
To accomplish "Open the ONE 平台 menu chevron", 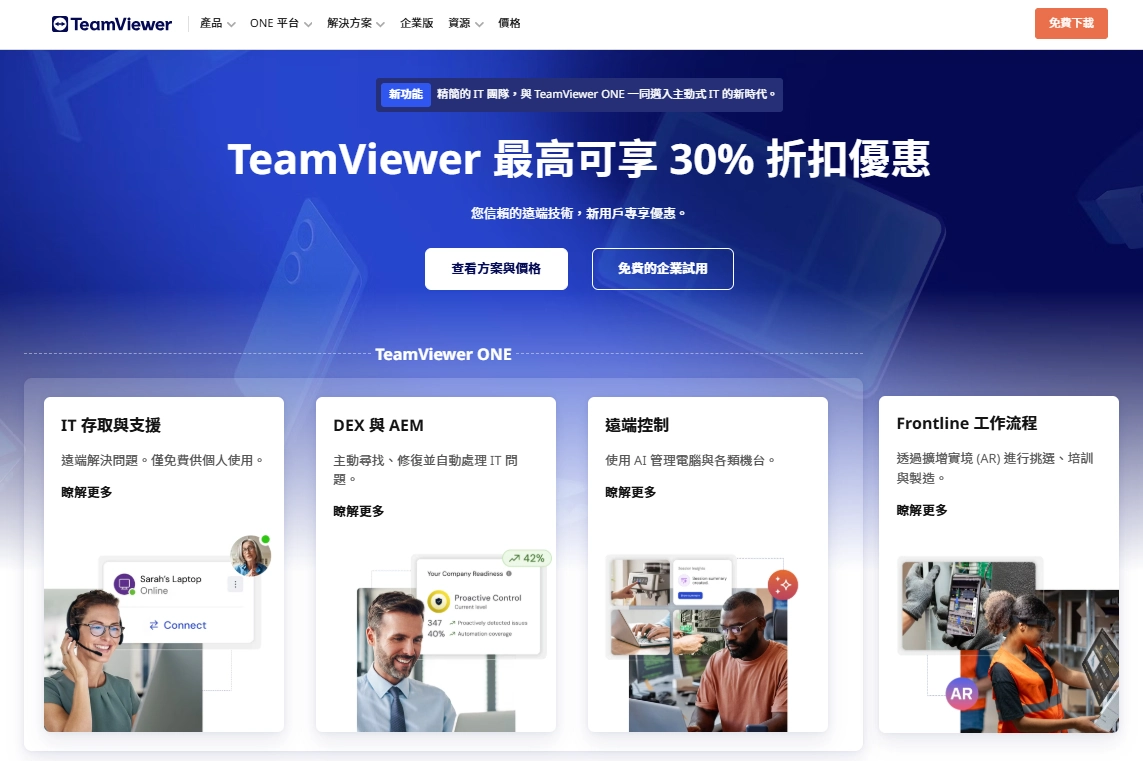I will click(308, 24).
